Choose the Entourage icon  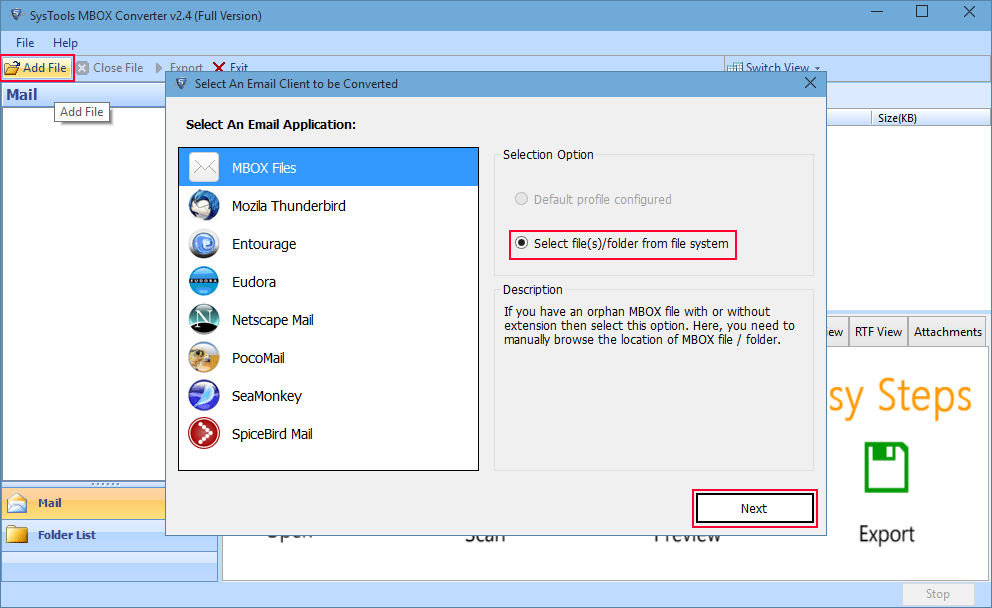tap(204, 244)
